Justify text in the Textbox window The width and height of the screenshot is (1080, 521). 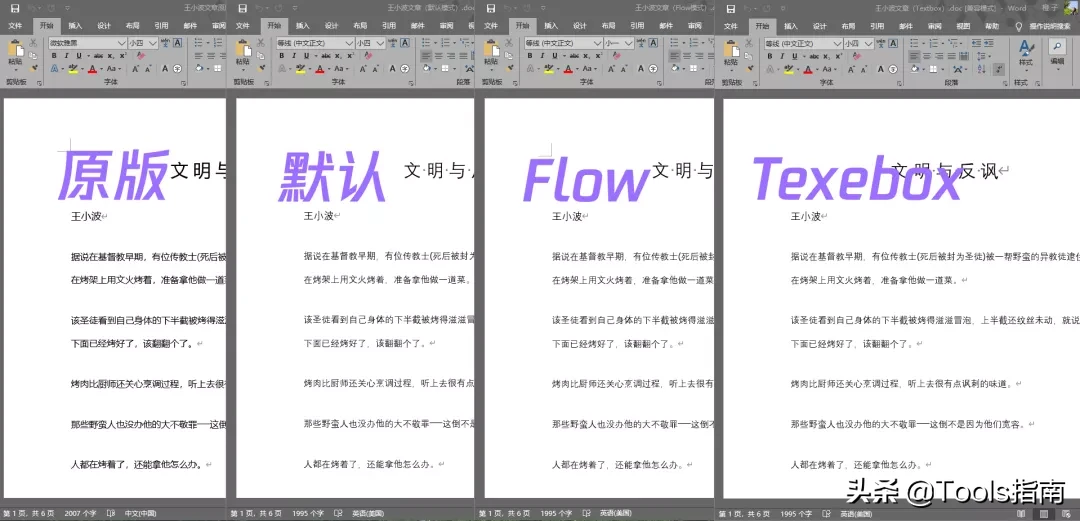(x=951, y=56)
